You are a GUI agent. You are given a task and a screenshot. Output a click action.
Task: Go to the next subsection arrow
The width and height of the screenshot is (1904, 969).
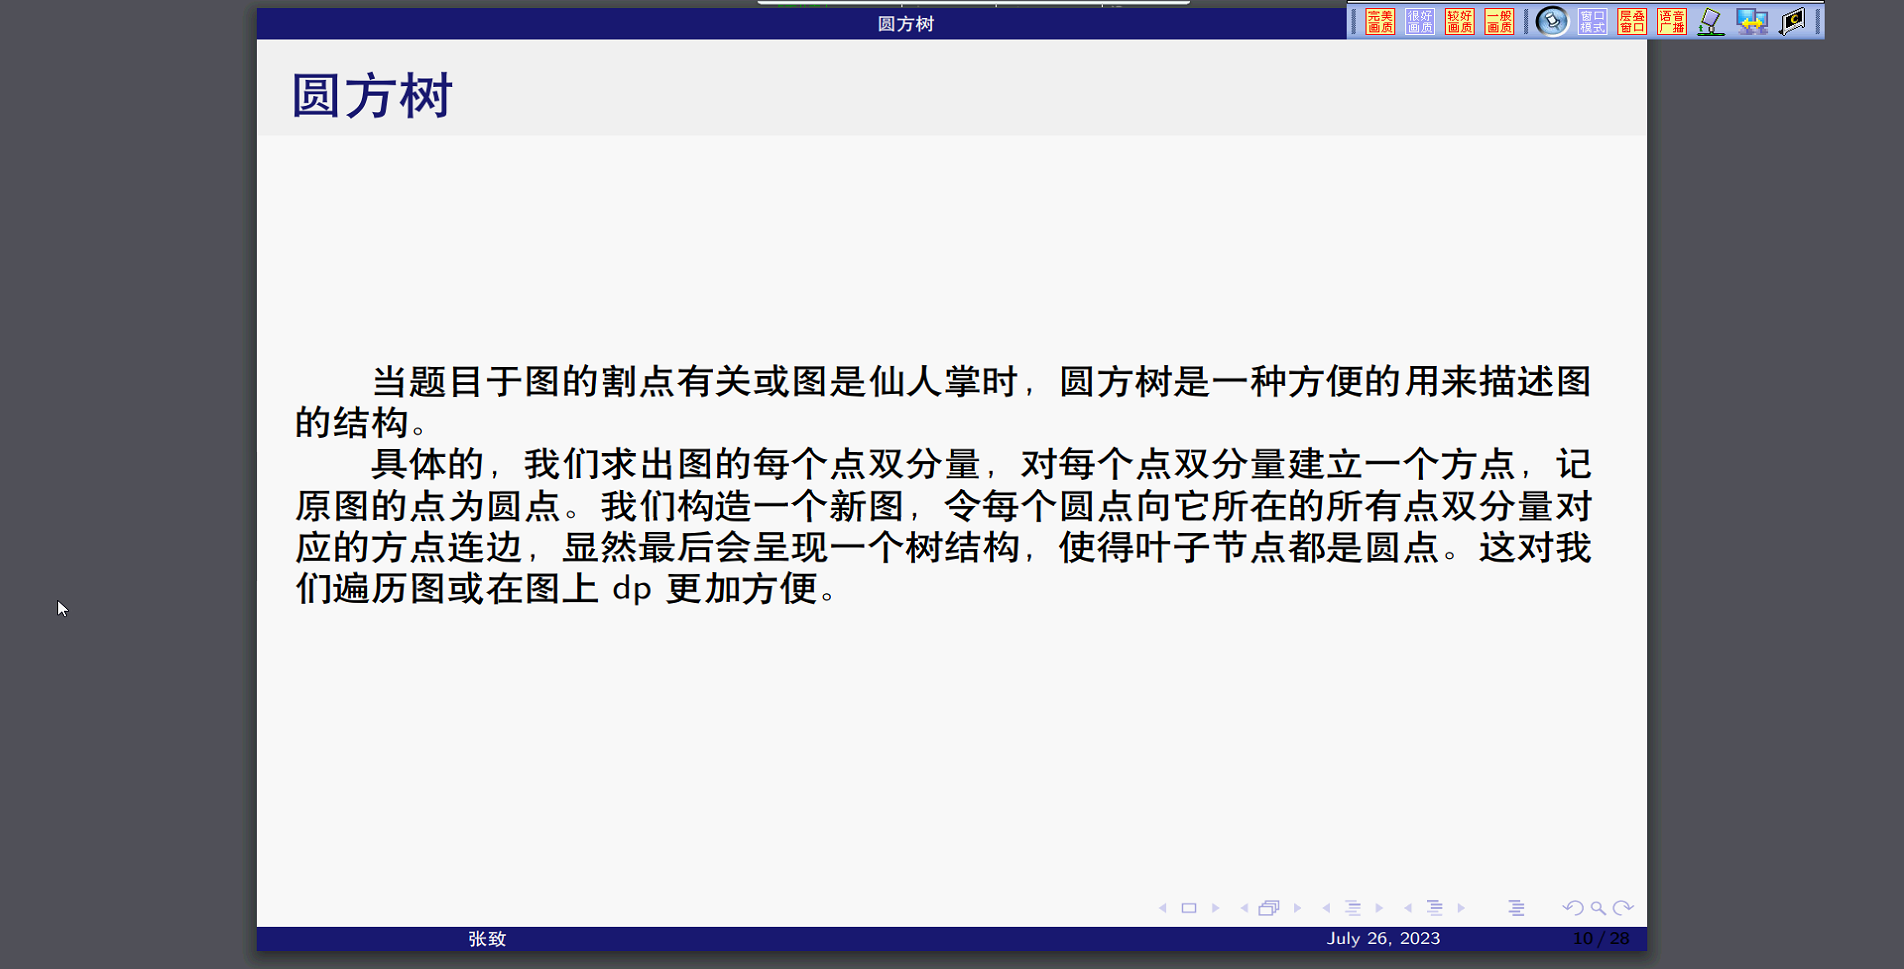click(1379, 908)
